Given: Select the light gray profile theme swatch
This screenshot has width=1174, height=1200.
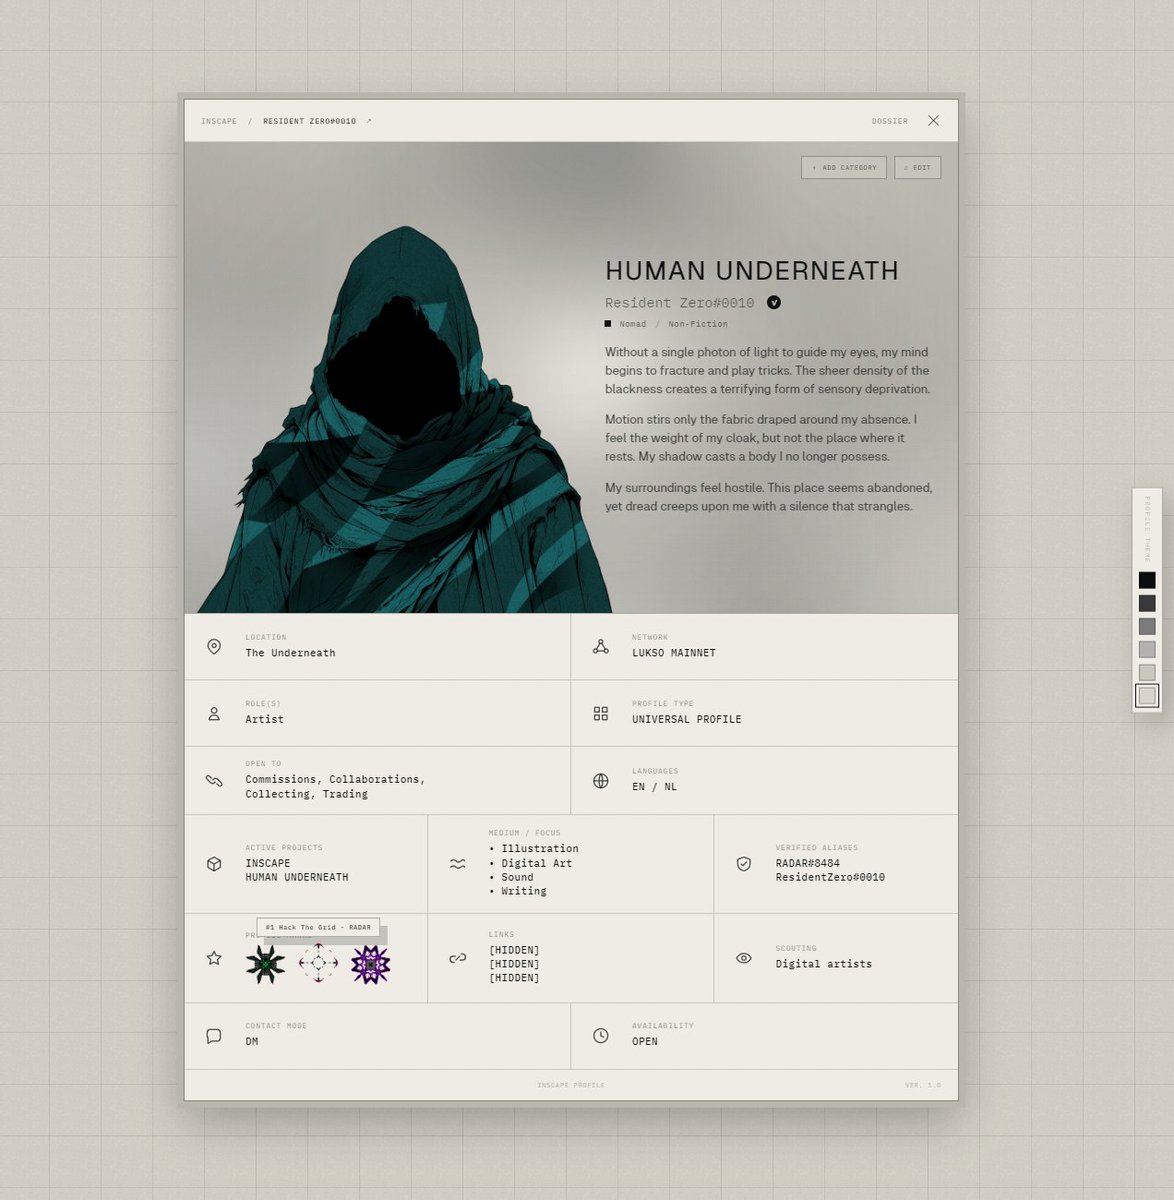Looking at the screenshot, I should [1147, 649].
